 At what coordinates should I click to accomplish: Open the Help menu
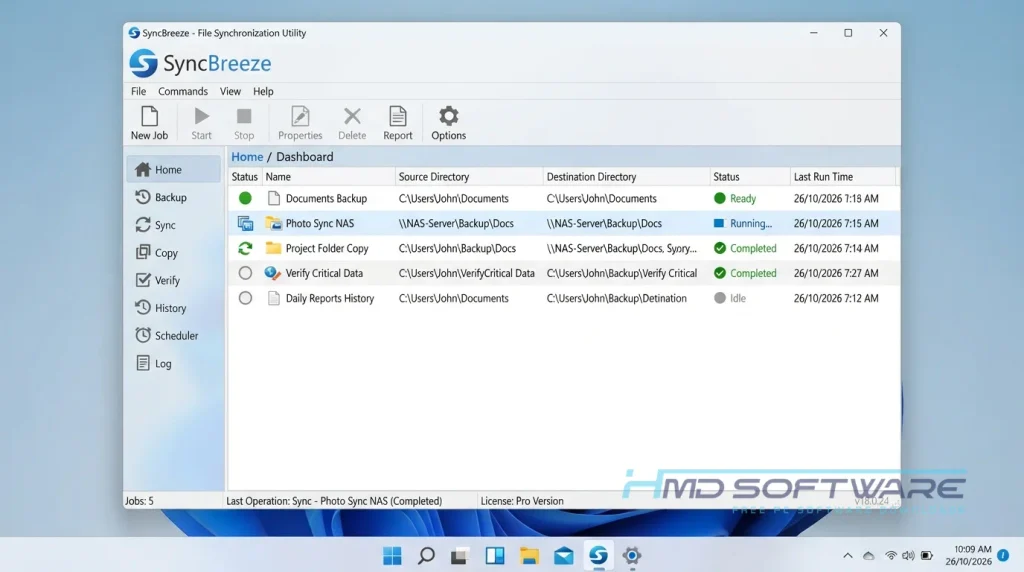[x=263, y=91]
